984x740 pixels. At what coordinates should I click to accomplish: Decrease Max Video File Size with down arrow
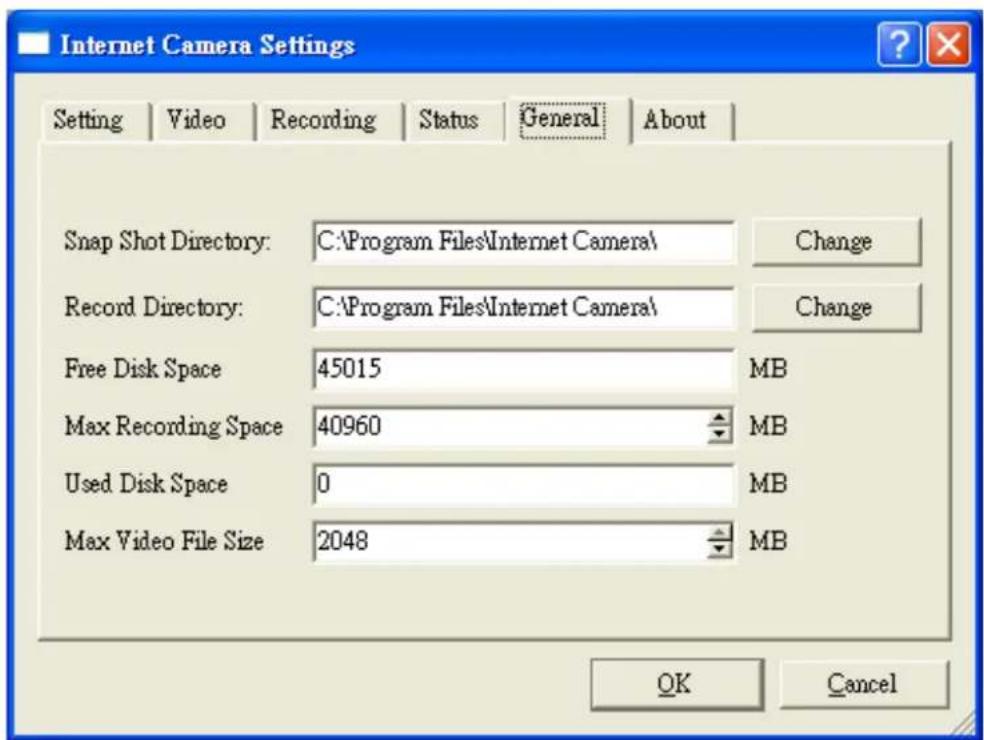pos(719,549)
